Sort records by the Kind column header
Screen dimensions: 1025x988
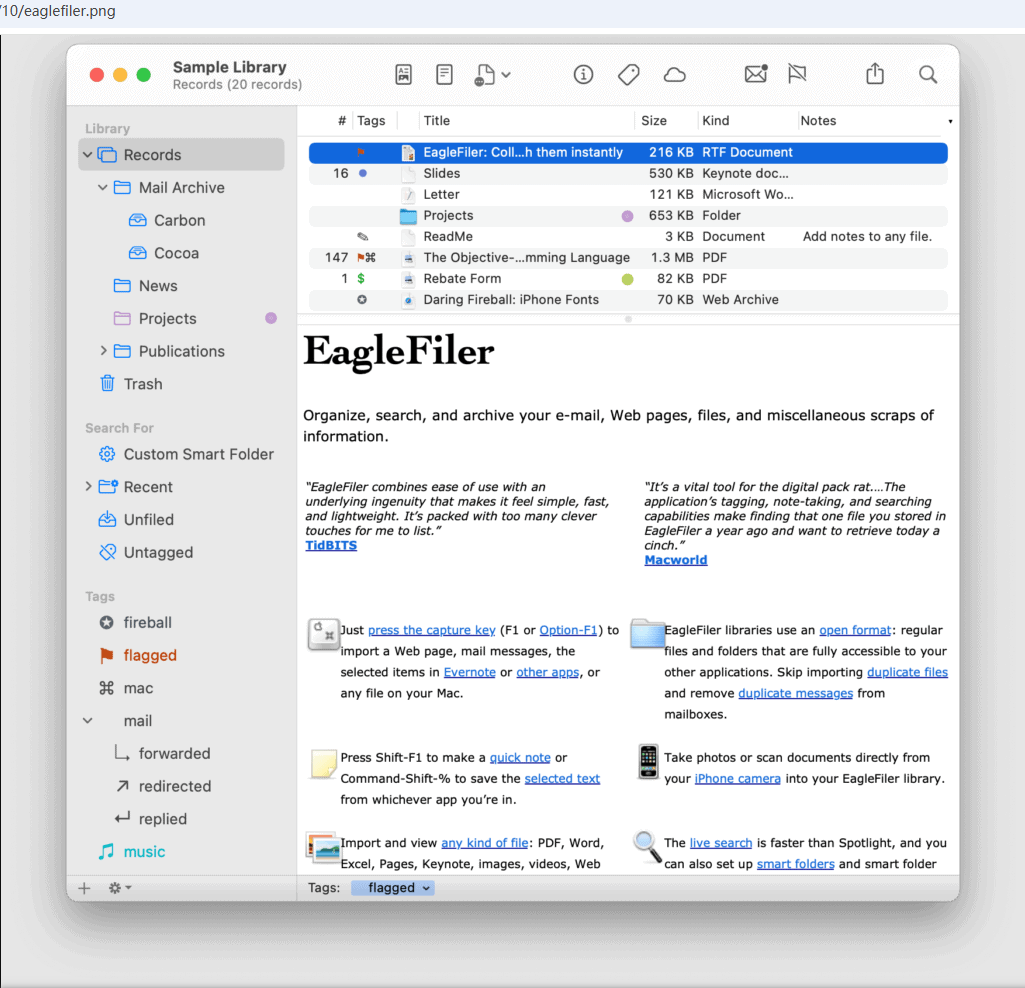coord(716,121)
